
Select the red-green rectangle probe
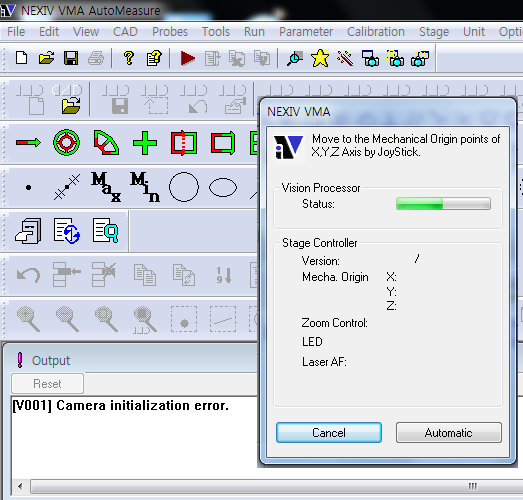click(223, 143)
